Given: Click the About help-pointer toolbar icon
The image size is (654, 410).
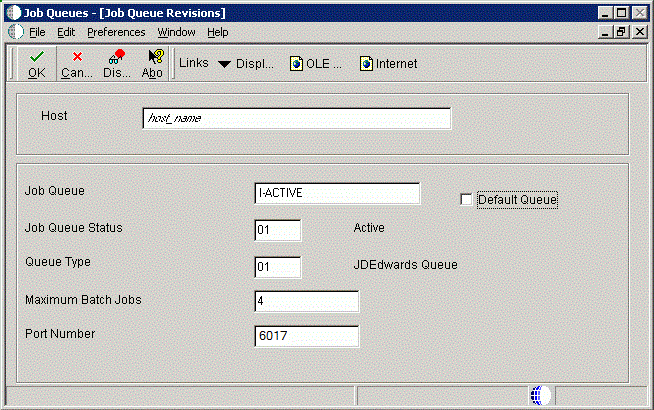Looking at the screenshot, I should [153, 64].
